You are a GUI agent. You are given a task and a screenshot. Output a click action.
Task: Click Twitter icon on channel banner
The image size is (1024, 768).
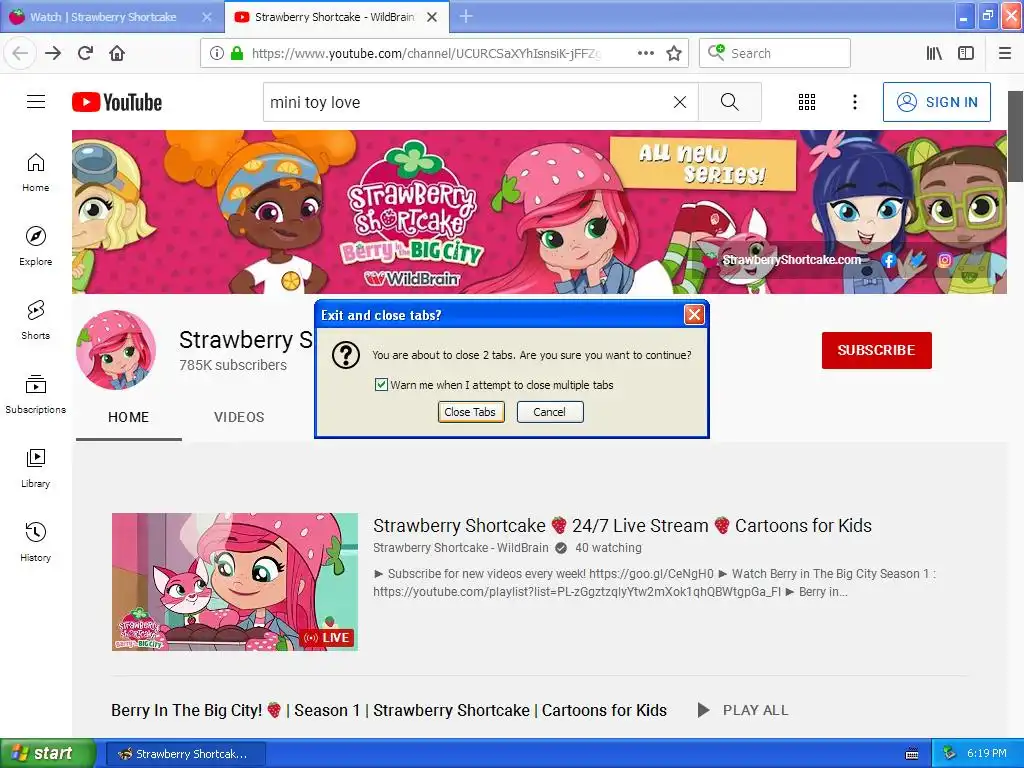click(917, 260)
